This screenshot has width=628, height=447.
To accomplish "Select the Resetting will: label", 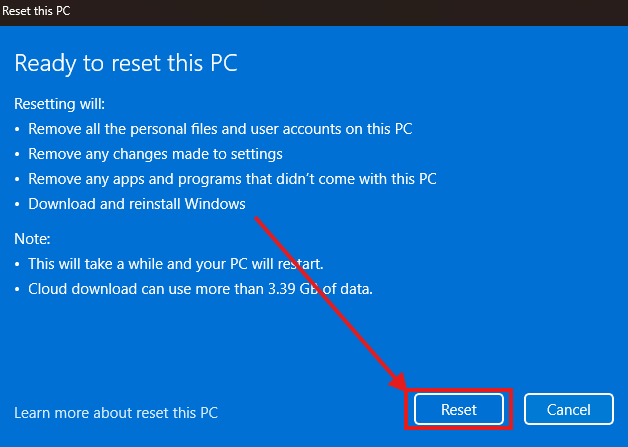I will [x=58, y=104].
